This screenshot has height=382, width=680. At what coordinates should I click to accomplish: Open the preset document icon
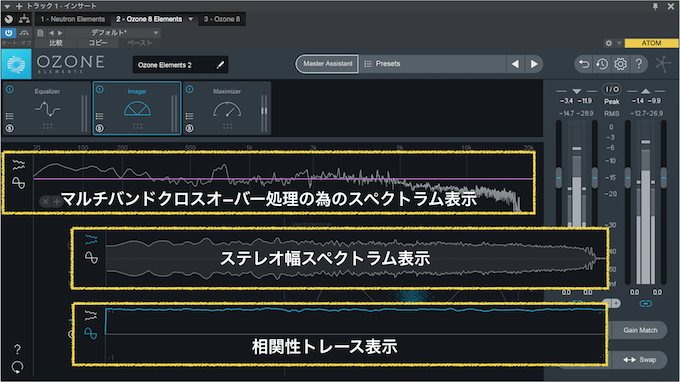(40, 33)
